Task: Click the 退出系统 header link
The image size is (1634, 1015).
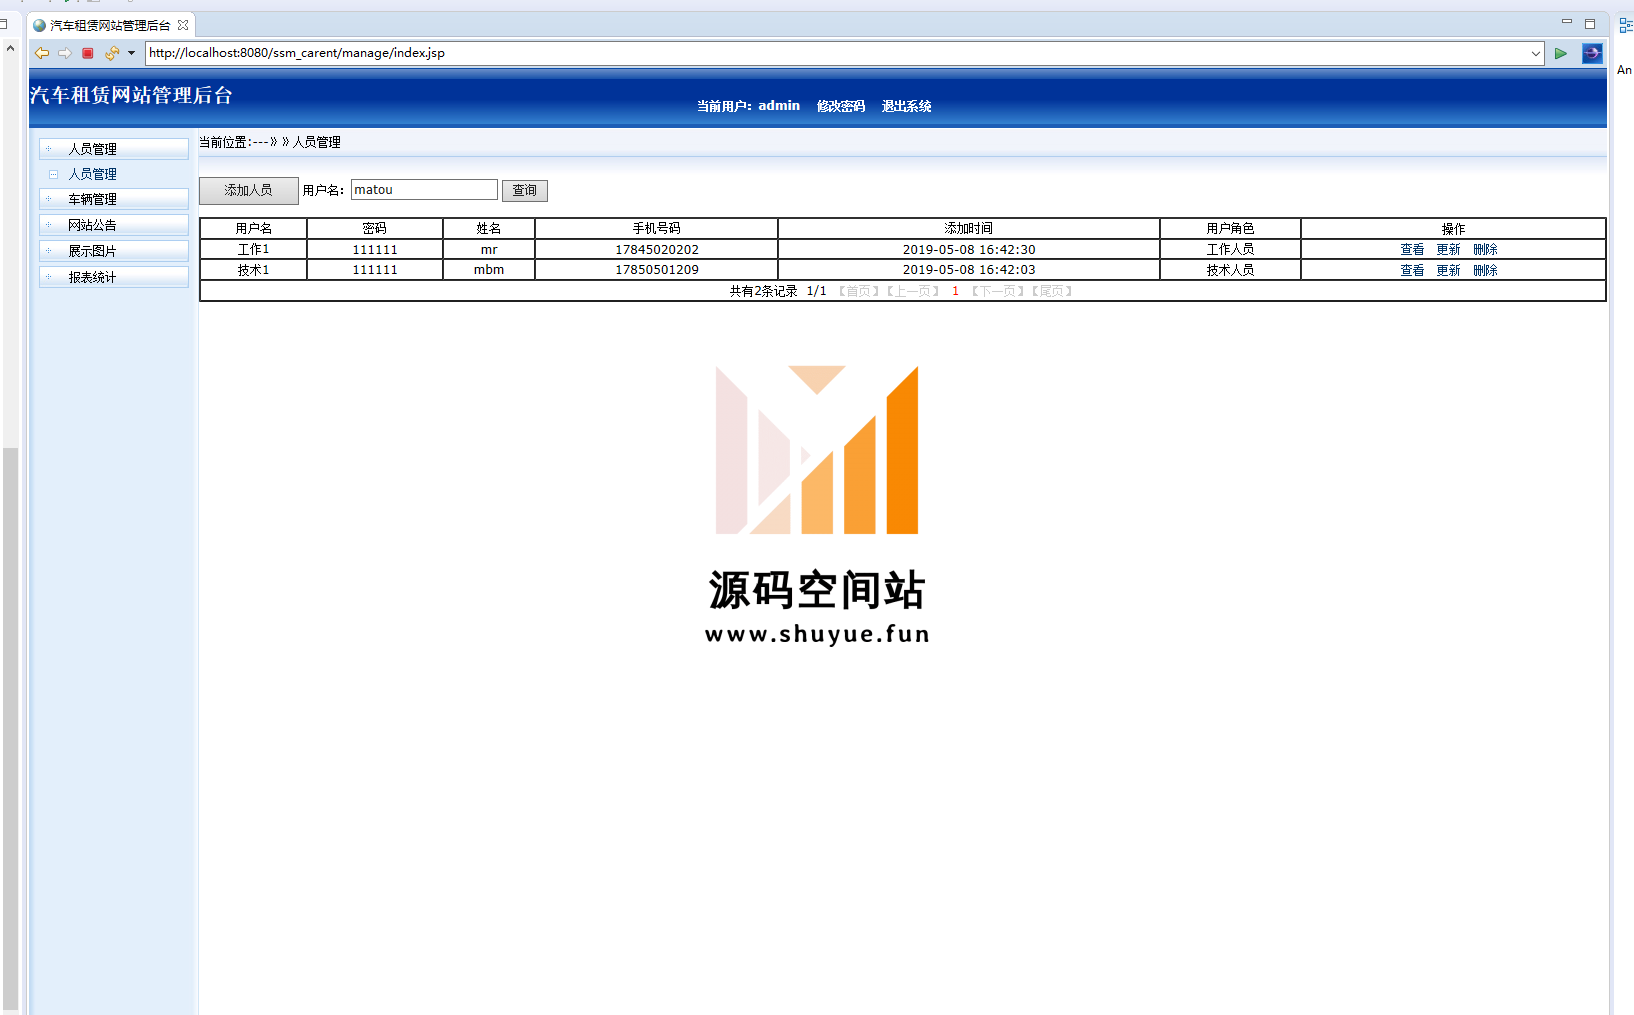Action: (907, 106)
